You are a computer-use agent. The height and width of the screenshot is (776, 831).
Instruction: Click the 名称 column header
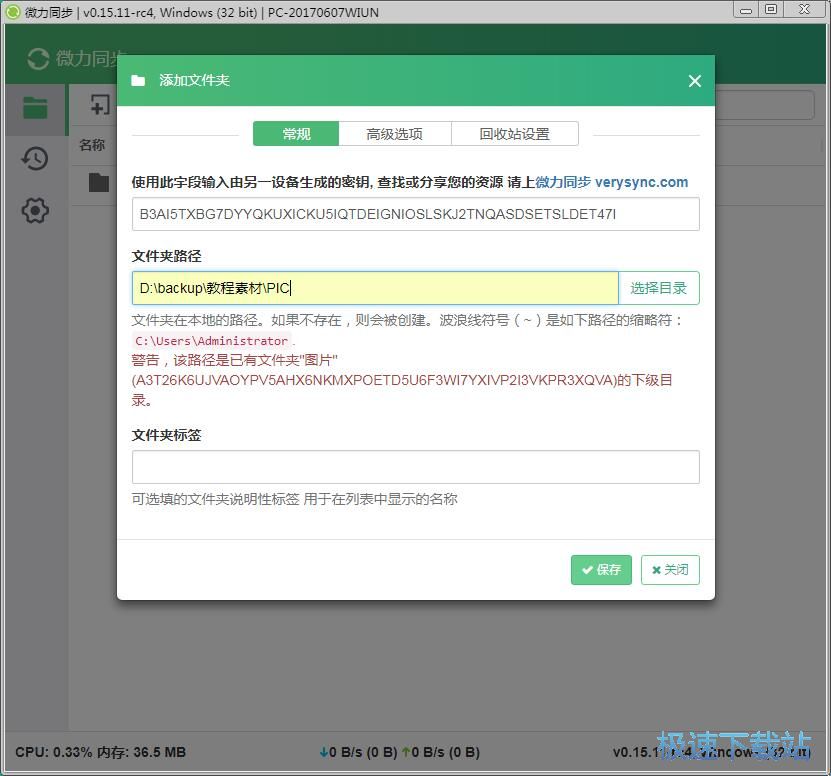(92, 145)
